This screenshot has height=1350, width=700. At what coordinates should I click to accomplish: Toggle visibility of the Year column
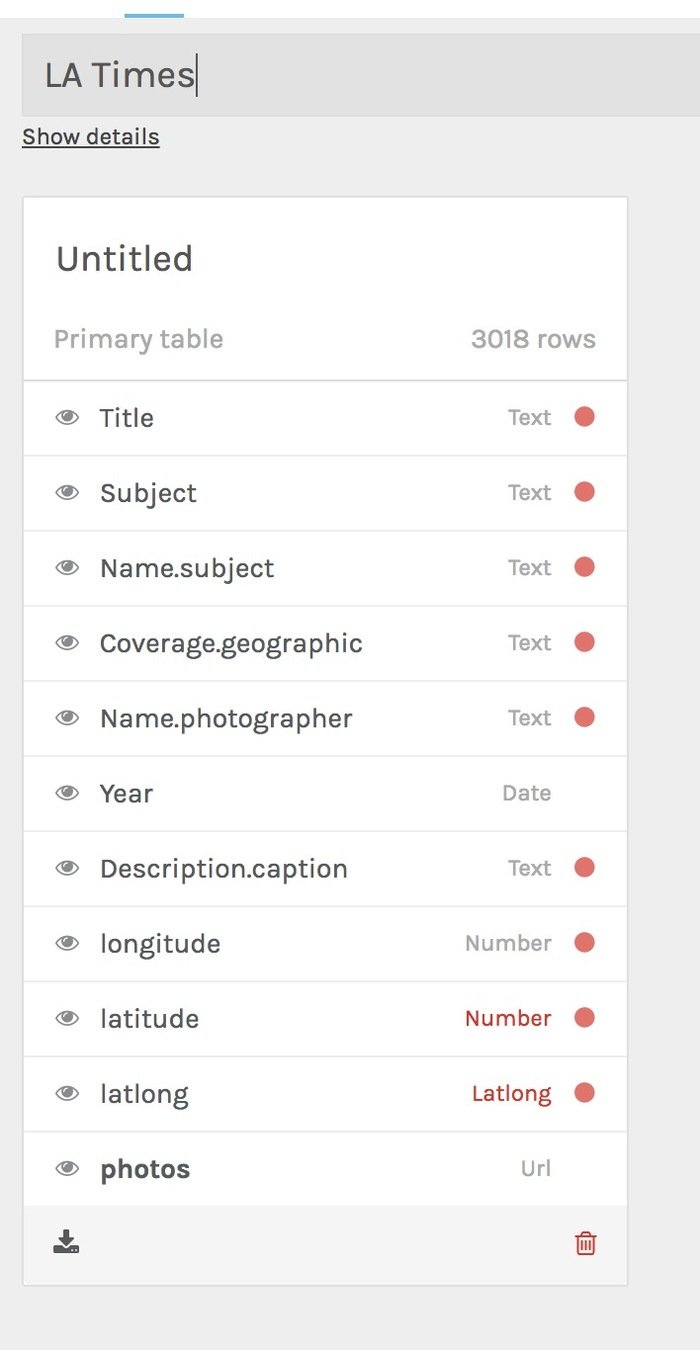67,793
